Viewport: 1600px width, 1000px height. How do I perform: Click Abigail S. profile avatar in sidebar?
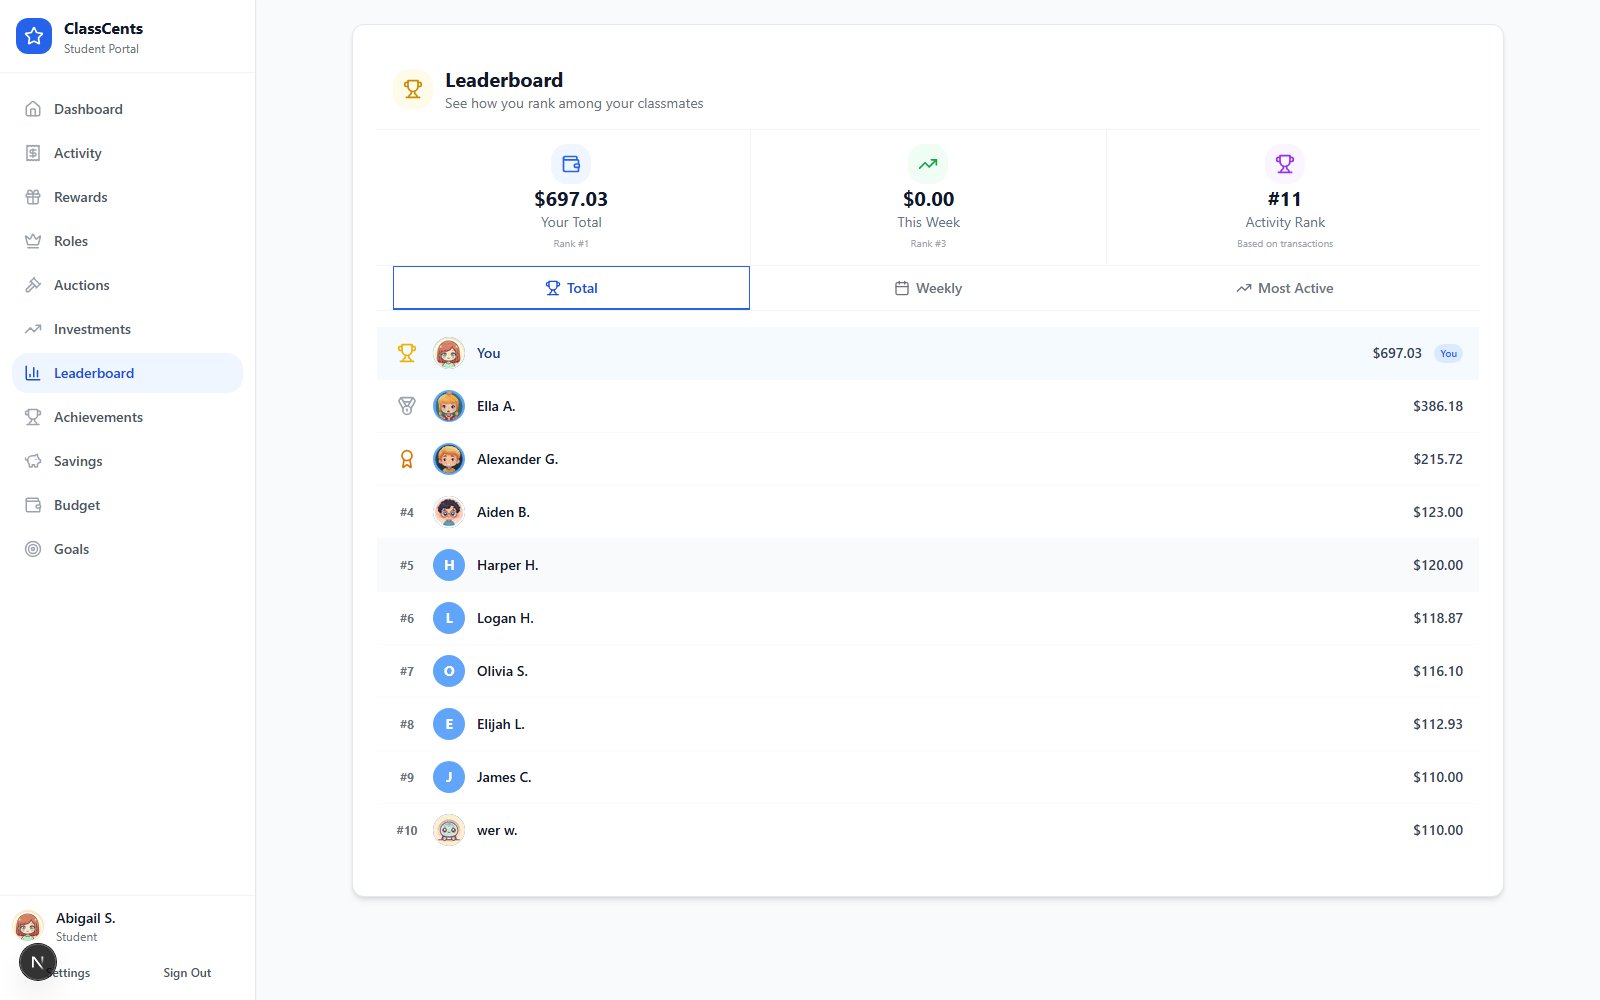[x=28, y=926]
